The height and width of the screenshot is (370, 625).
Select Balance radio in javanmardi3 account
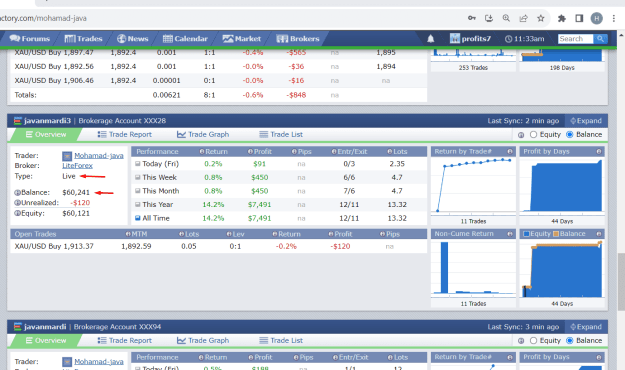(x=570, y=135)
